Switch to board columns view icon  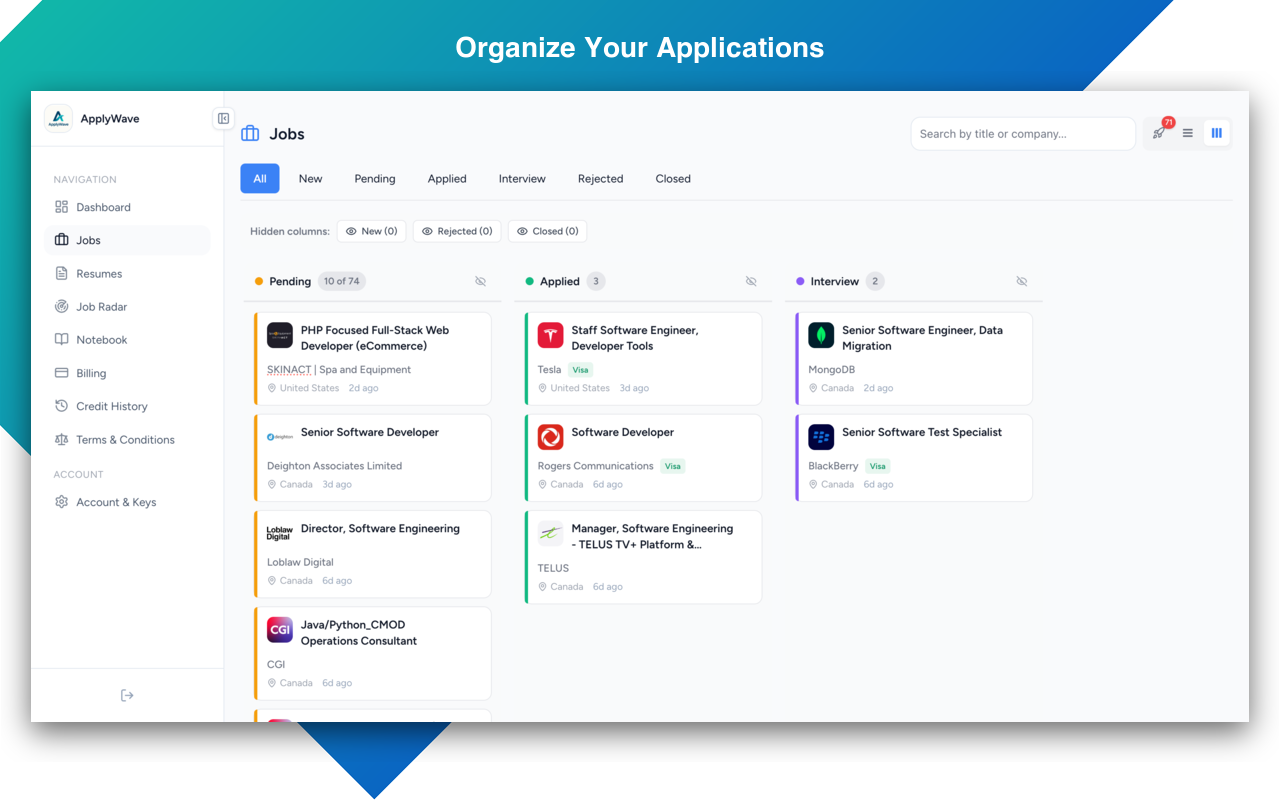coord(1217,133)
